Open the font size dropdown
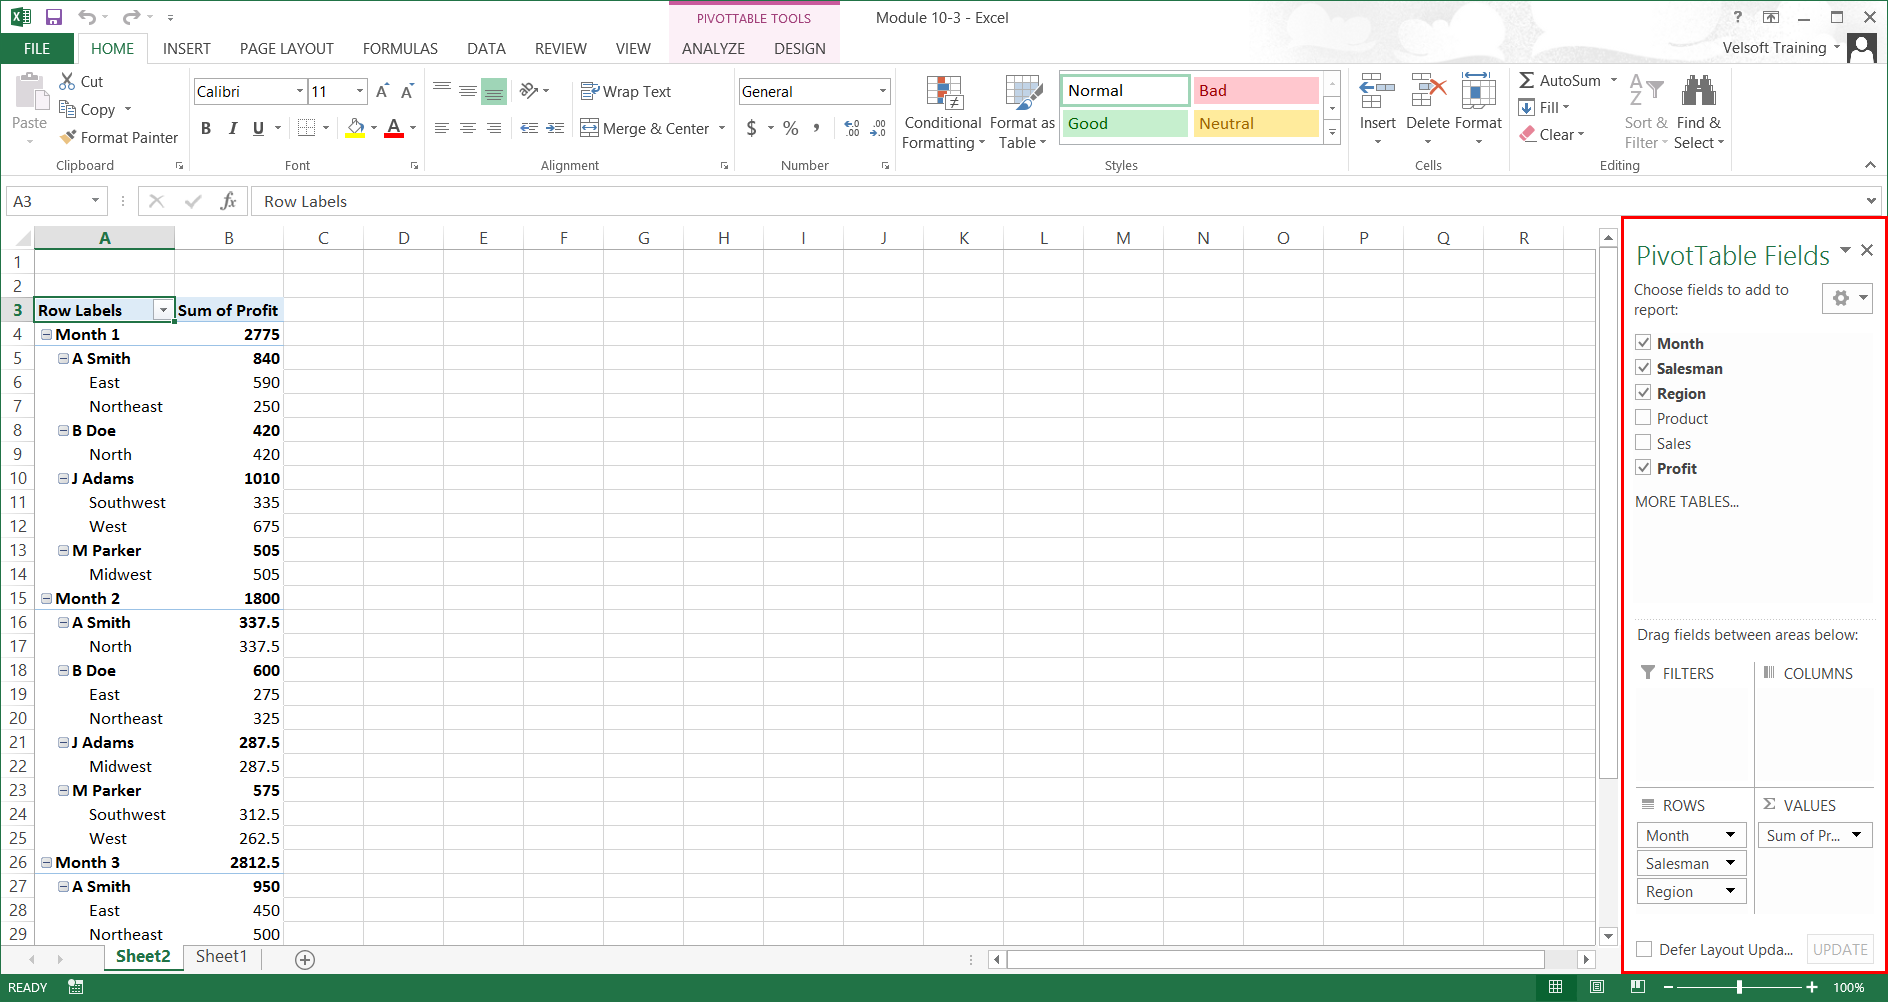 pyautogui.click(x=359, y=91)
